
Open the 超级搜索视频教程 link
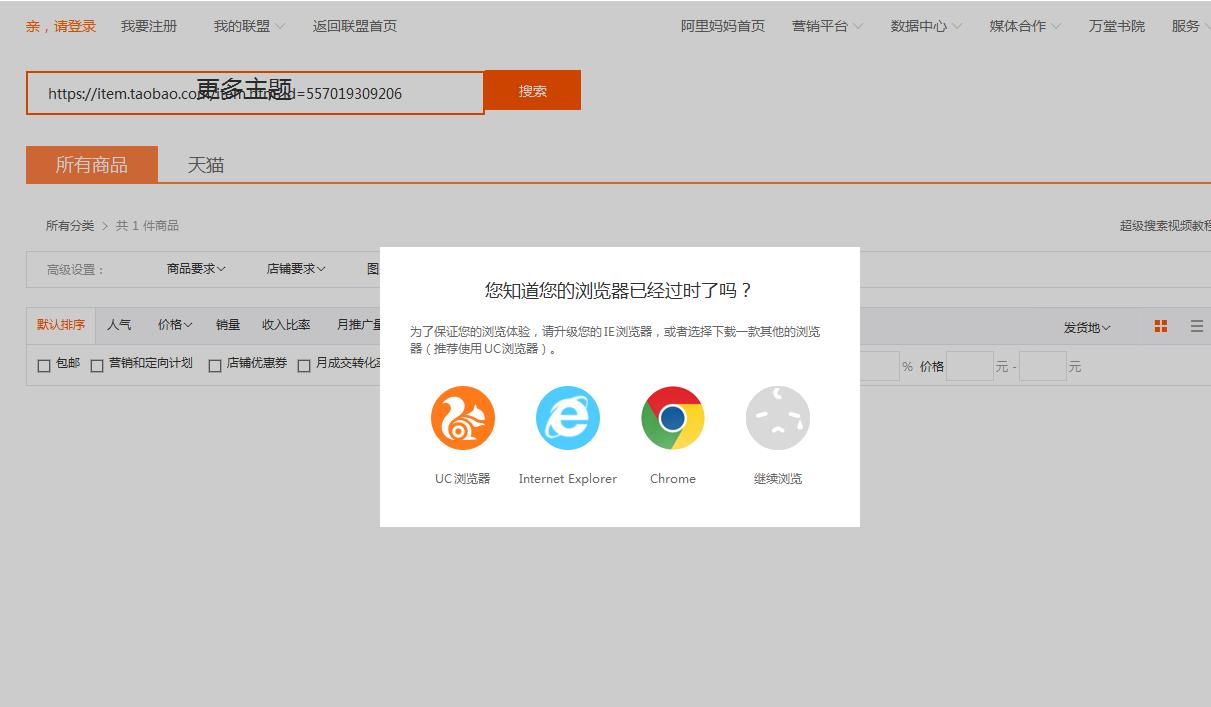[1165, 226]
